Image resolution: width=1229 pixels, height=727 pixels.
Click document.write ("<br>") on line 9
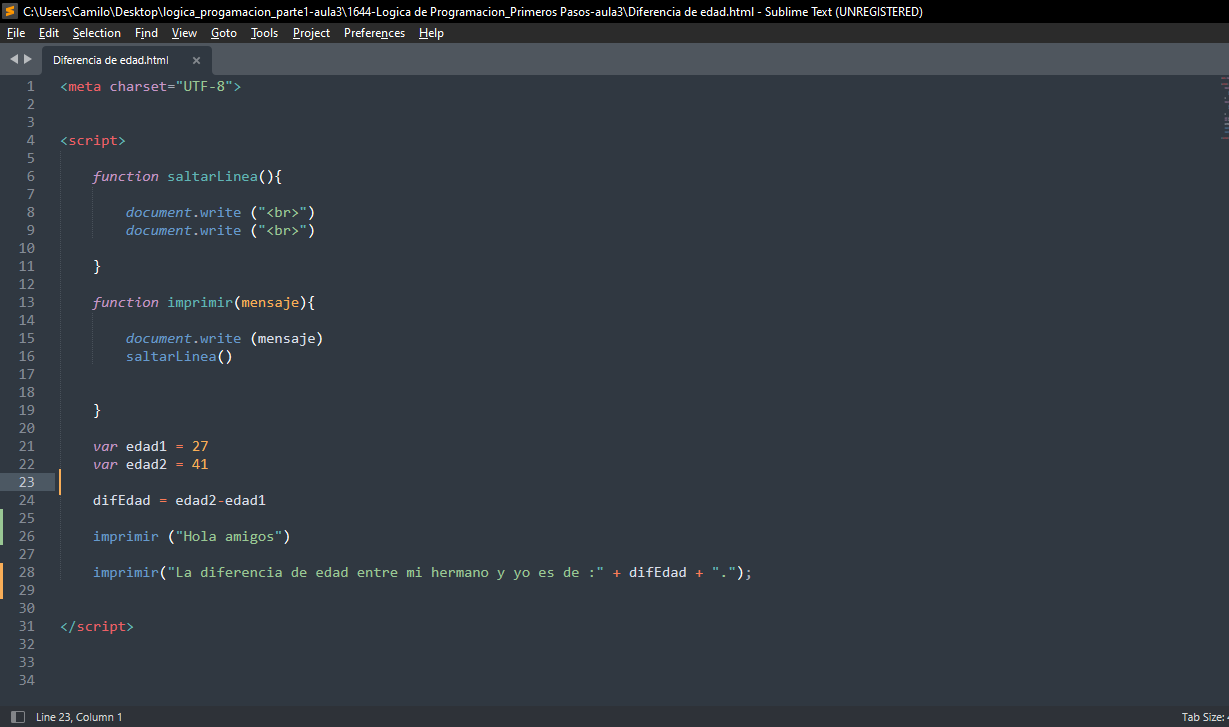[221, 230]
